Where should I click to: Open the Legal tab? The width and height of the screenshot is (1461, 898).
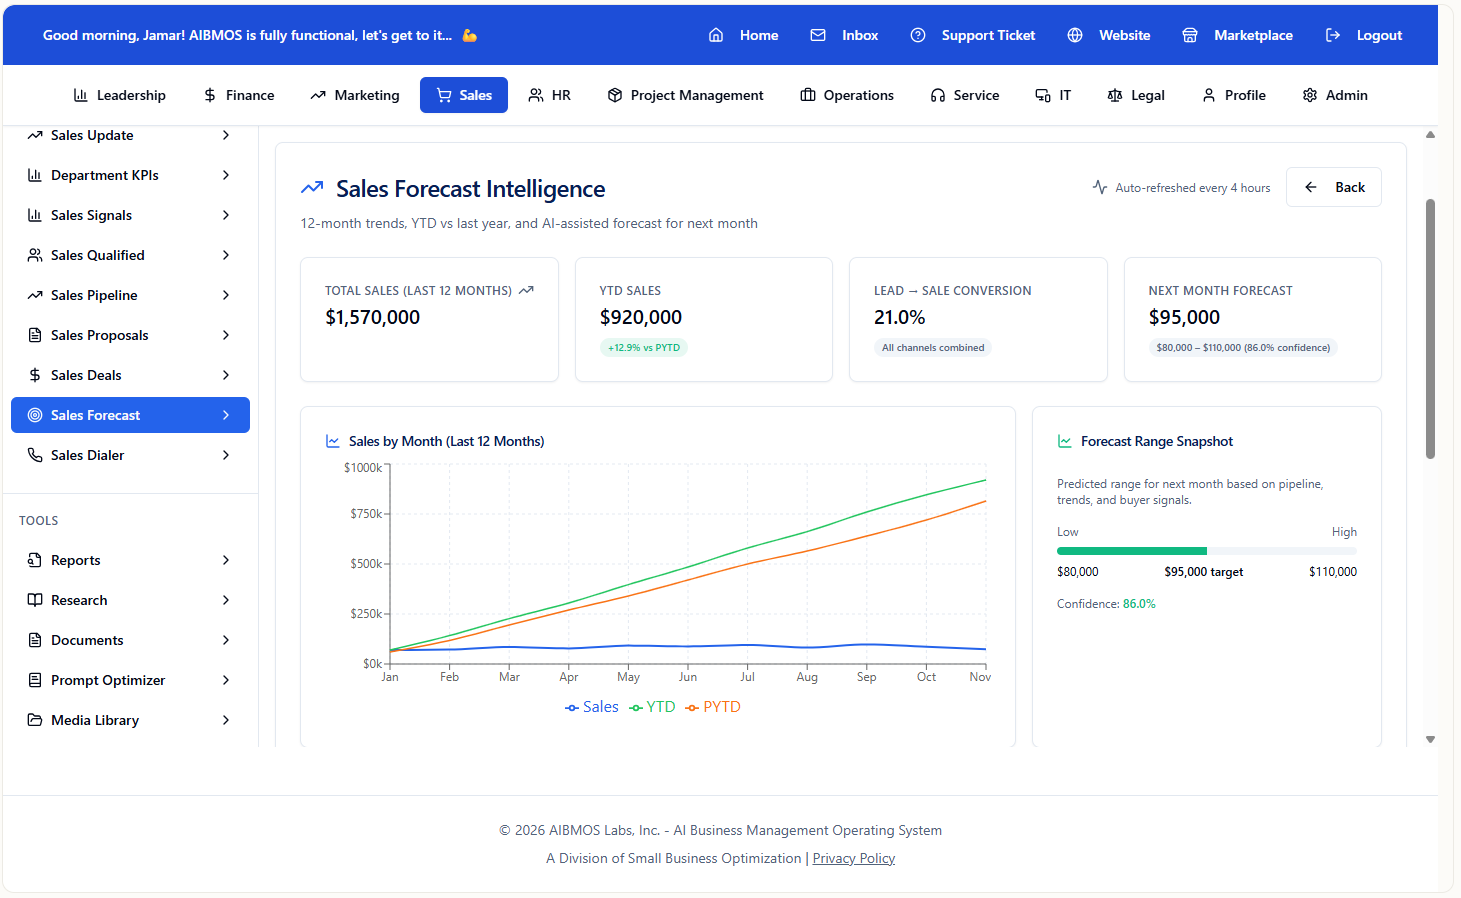click(1136, 95)
